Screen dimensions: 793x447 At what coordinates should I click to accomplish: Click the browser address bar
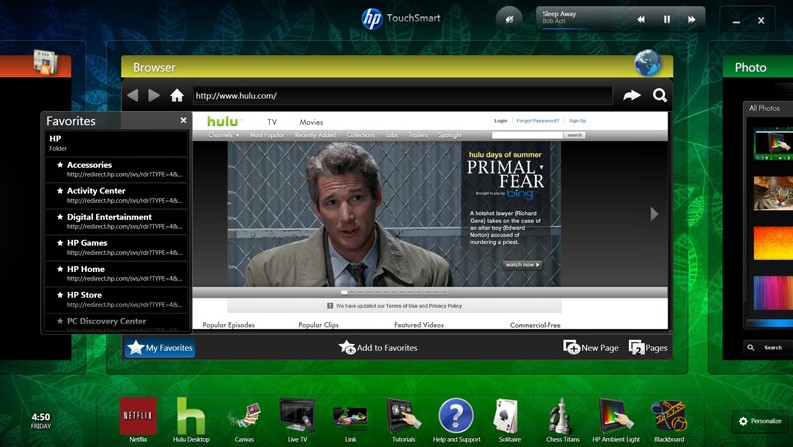[403, 95]
